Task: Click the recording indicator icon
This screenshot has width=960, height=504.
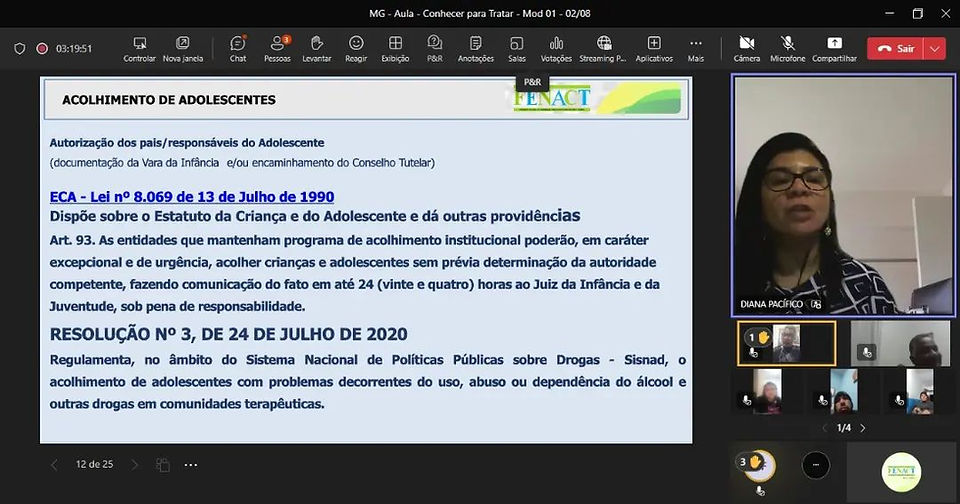Action: point(42,48)
